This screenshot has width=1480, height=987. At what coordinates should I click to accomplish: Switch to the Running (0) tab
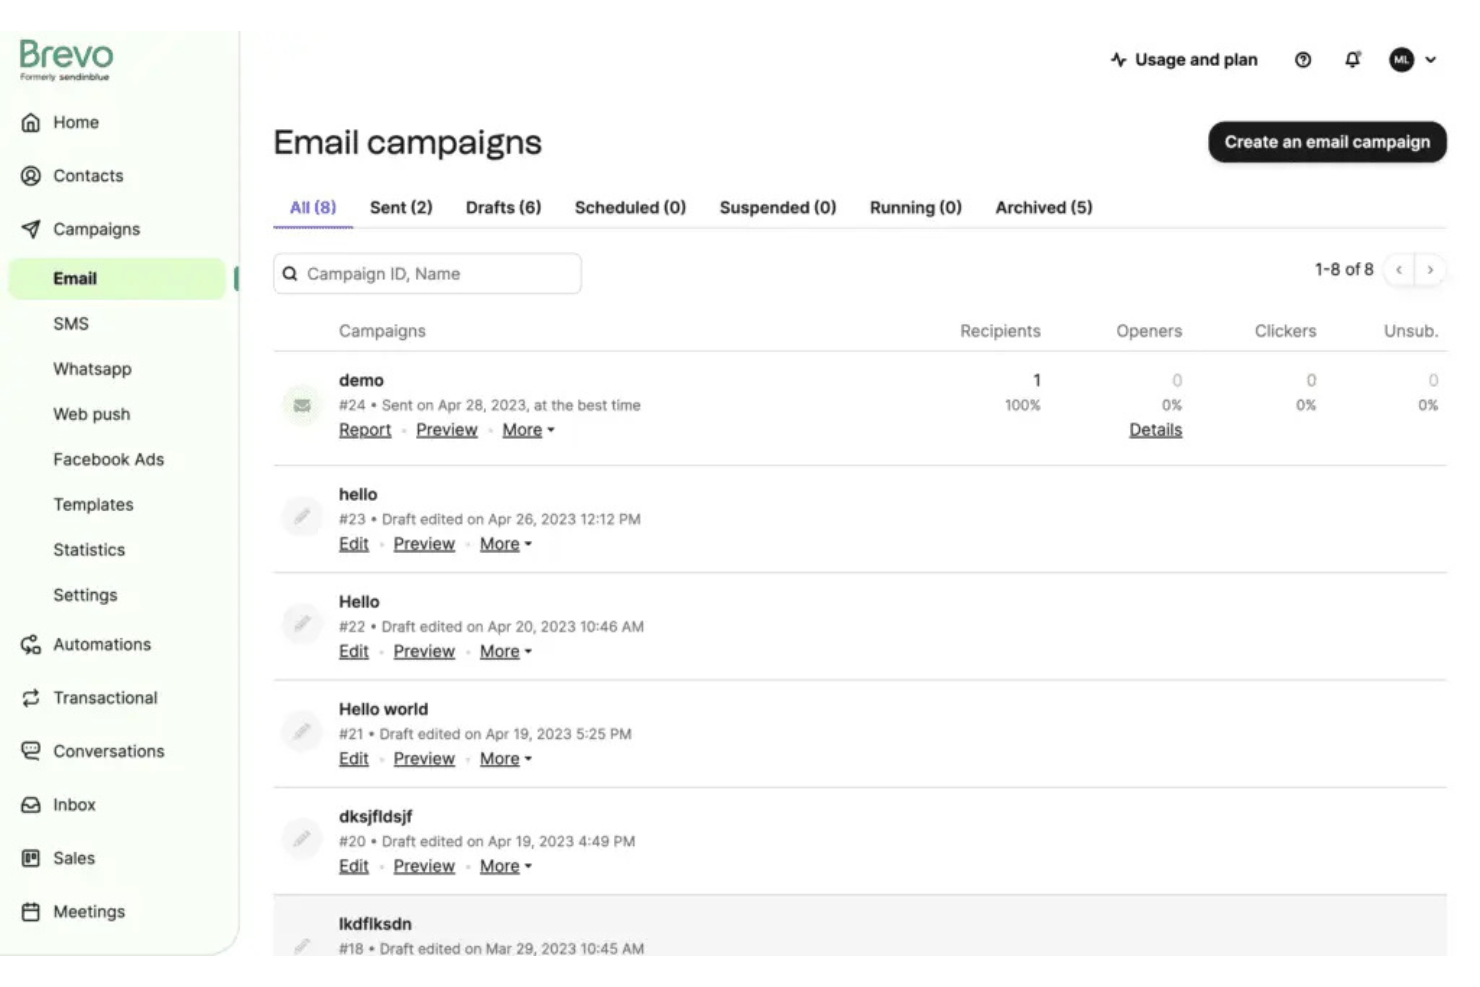[915, 207]
